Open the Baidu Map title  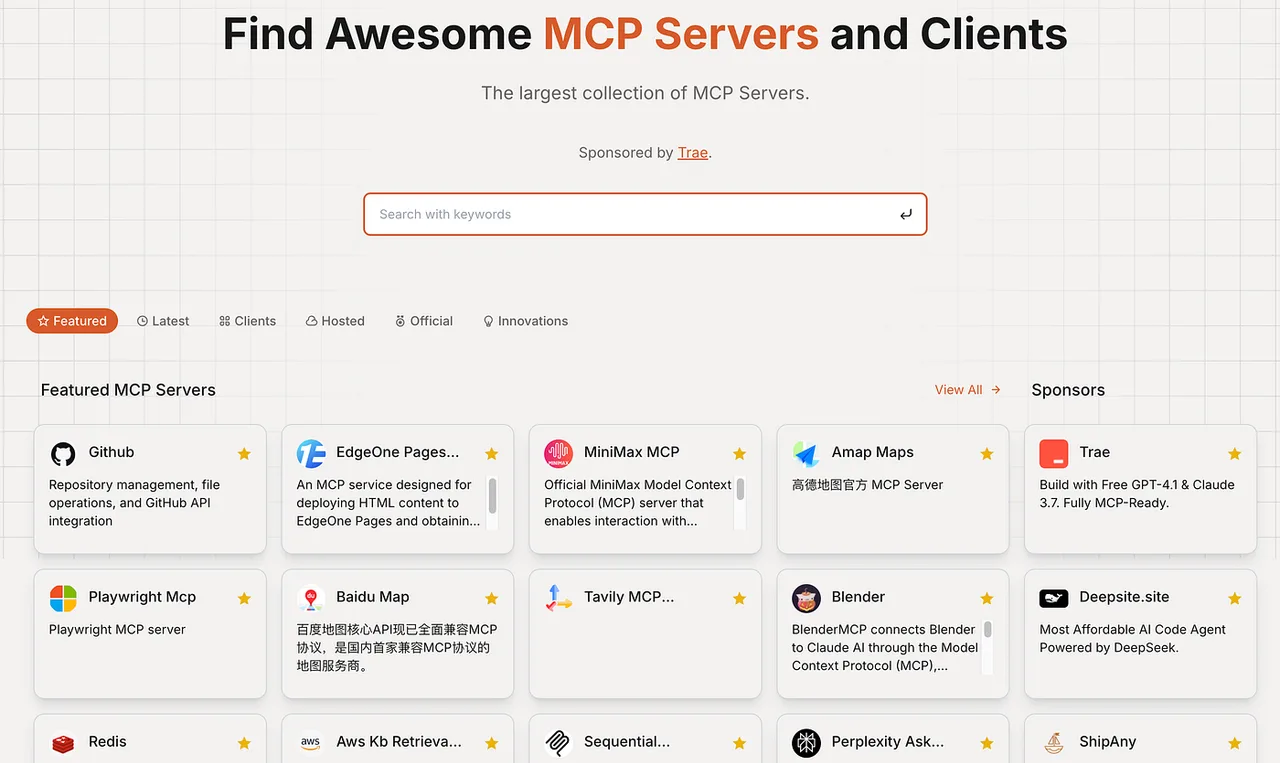373,597
